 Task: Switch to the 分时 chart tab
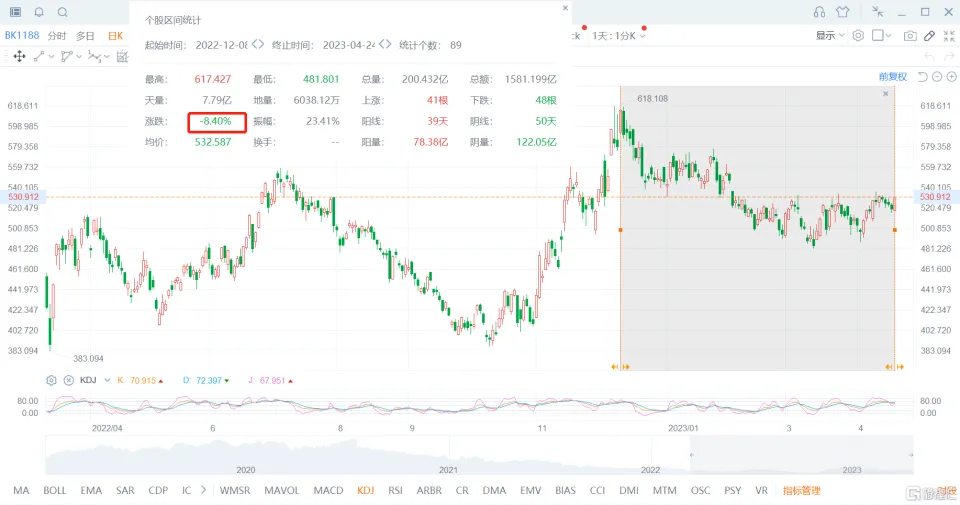(57, 35)
